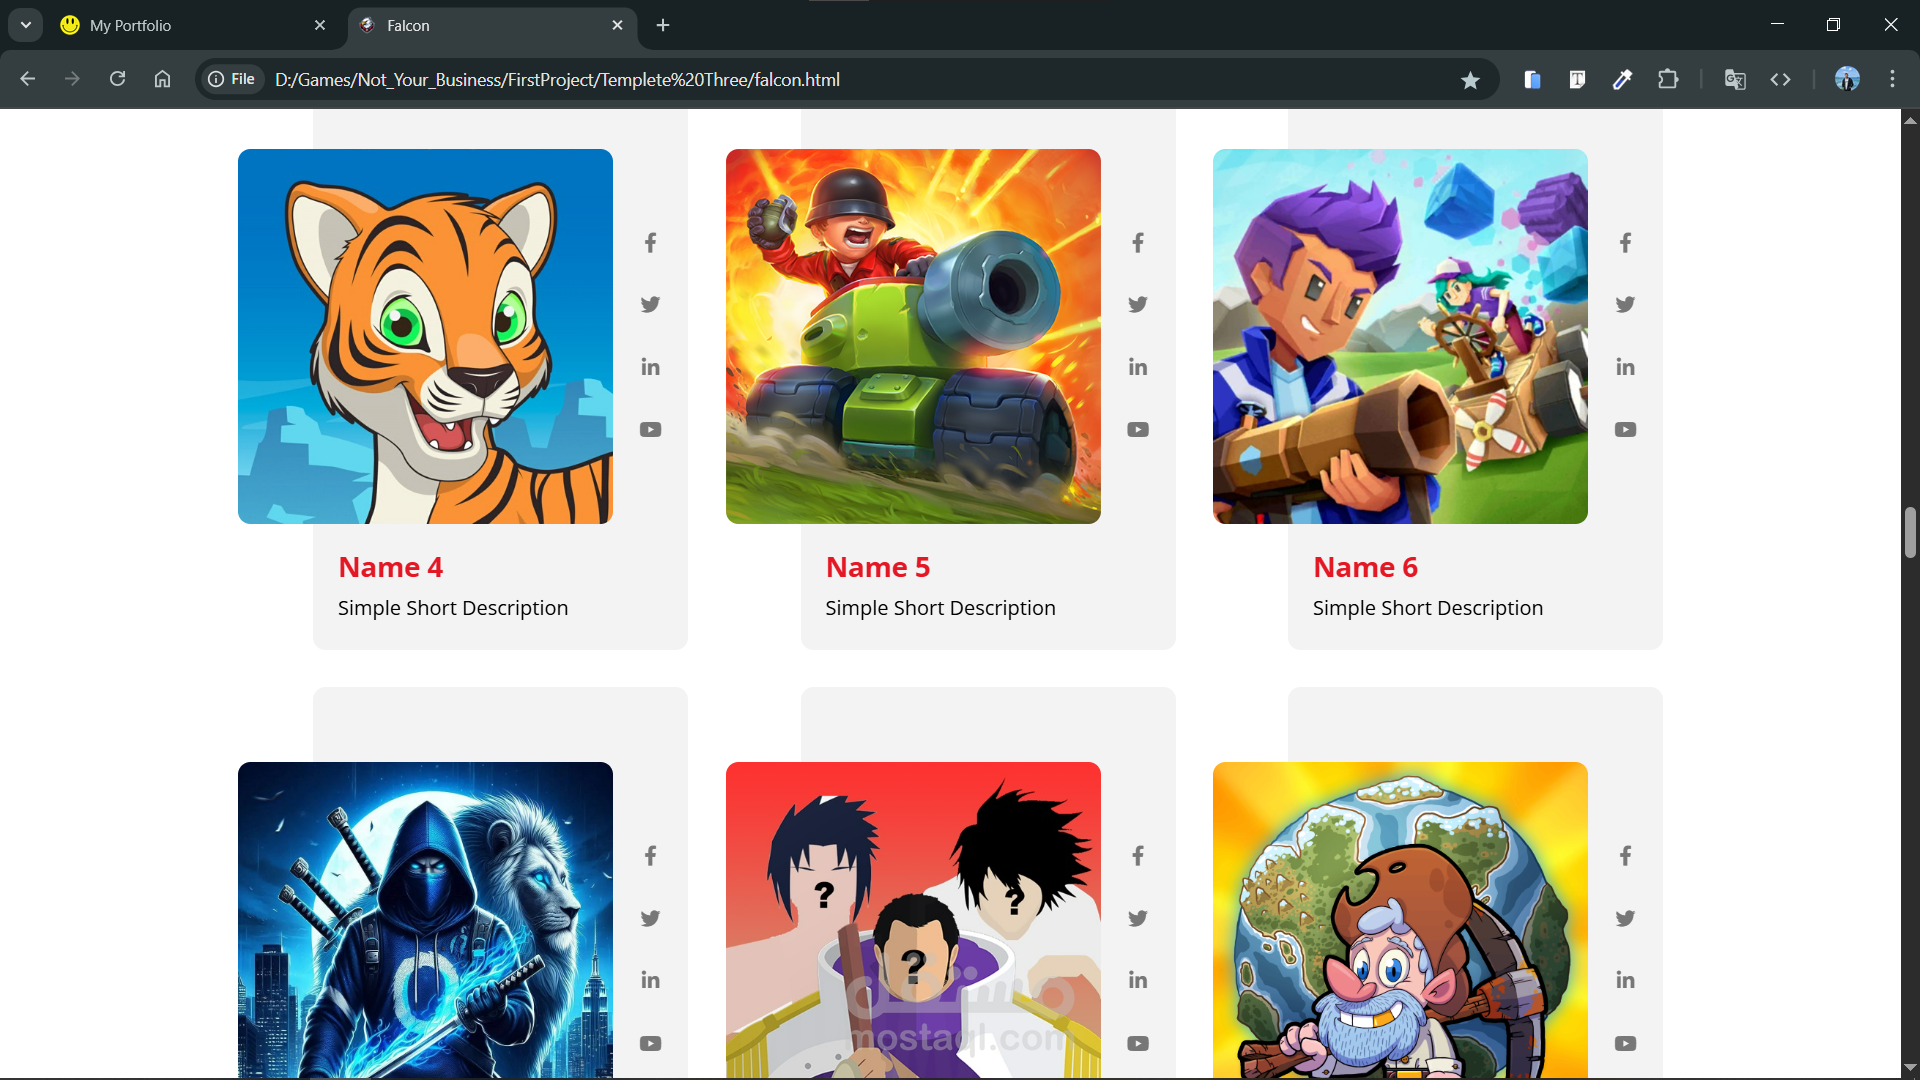This screenshot has height=1080, width=1920.
Task: Select the Falcon tab
Action: coord(490,25)
